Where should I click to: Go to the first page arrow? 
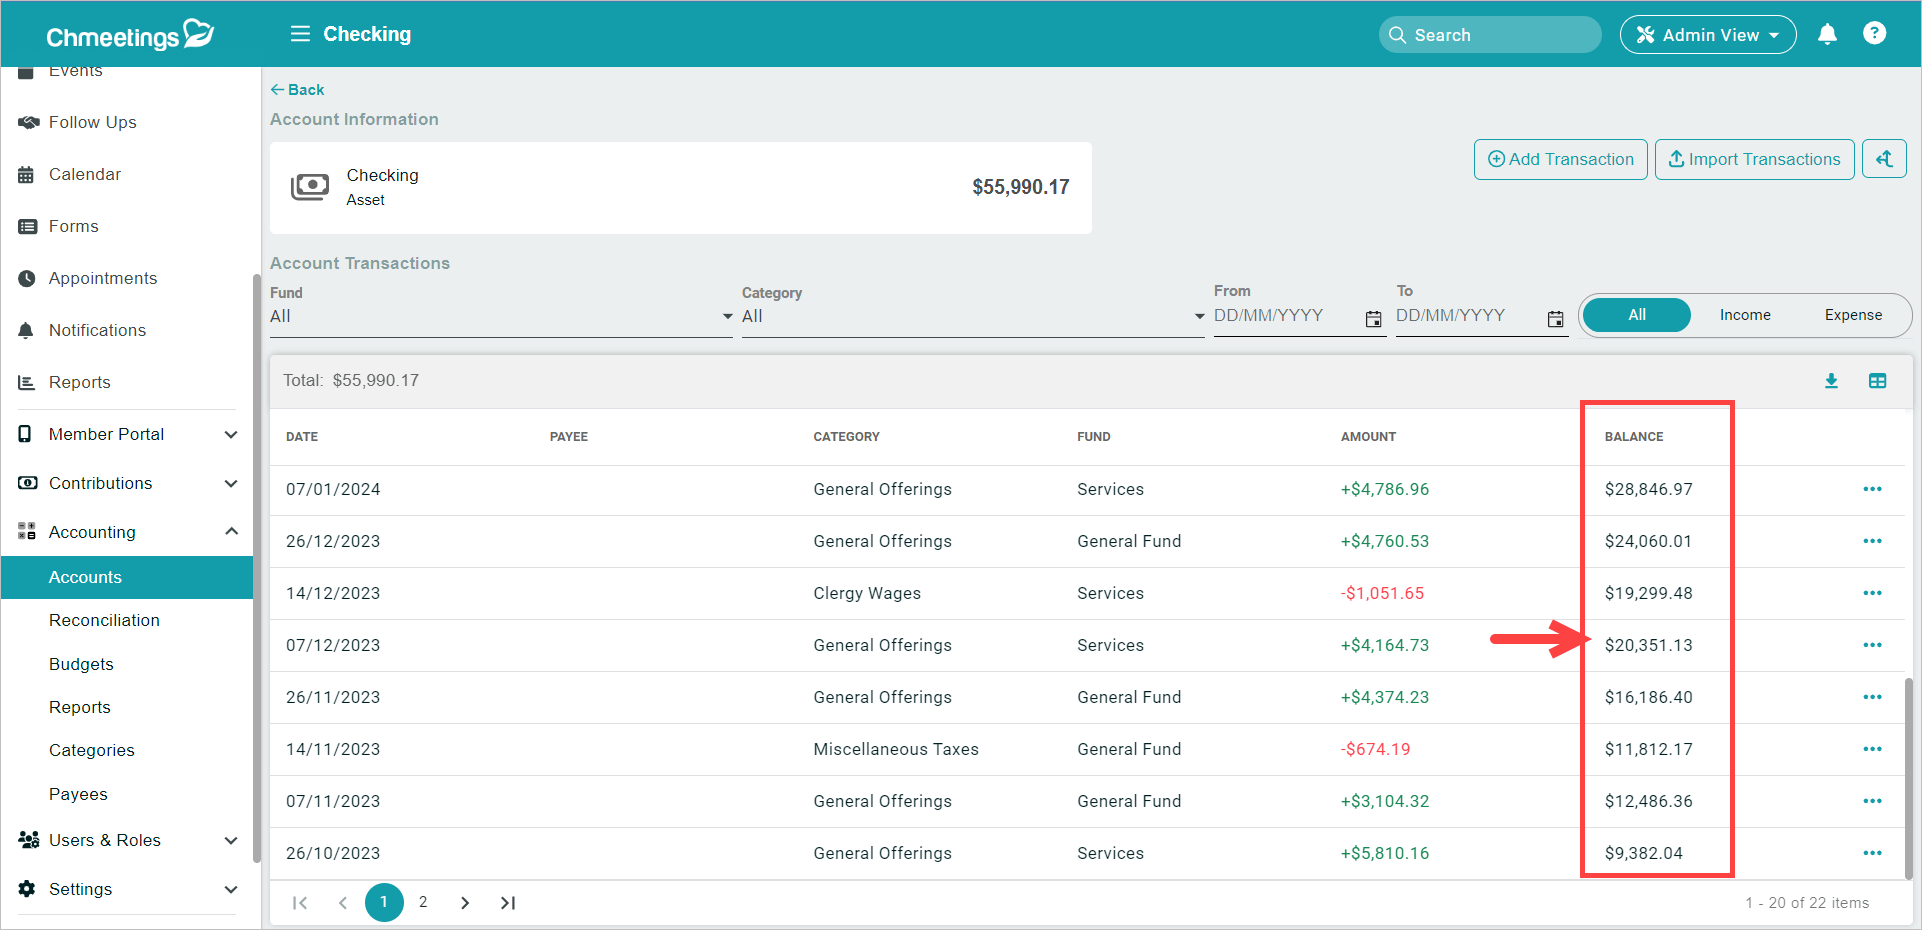tap(299, 903)
